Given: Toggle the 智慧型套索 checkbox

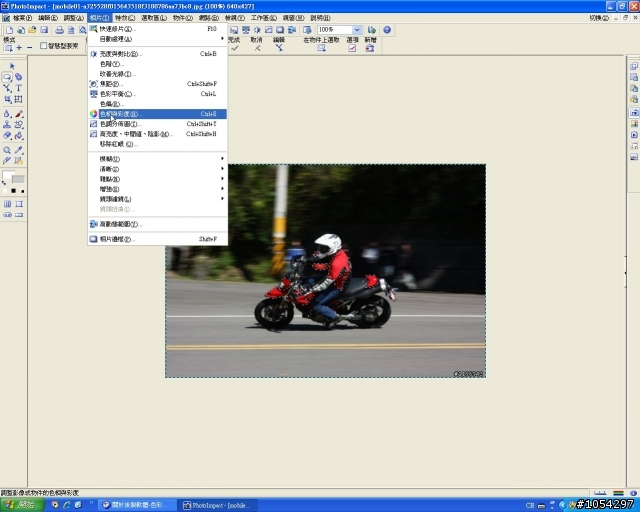Looking at the screenshot, I should 43,46.
